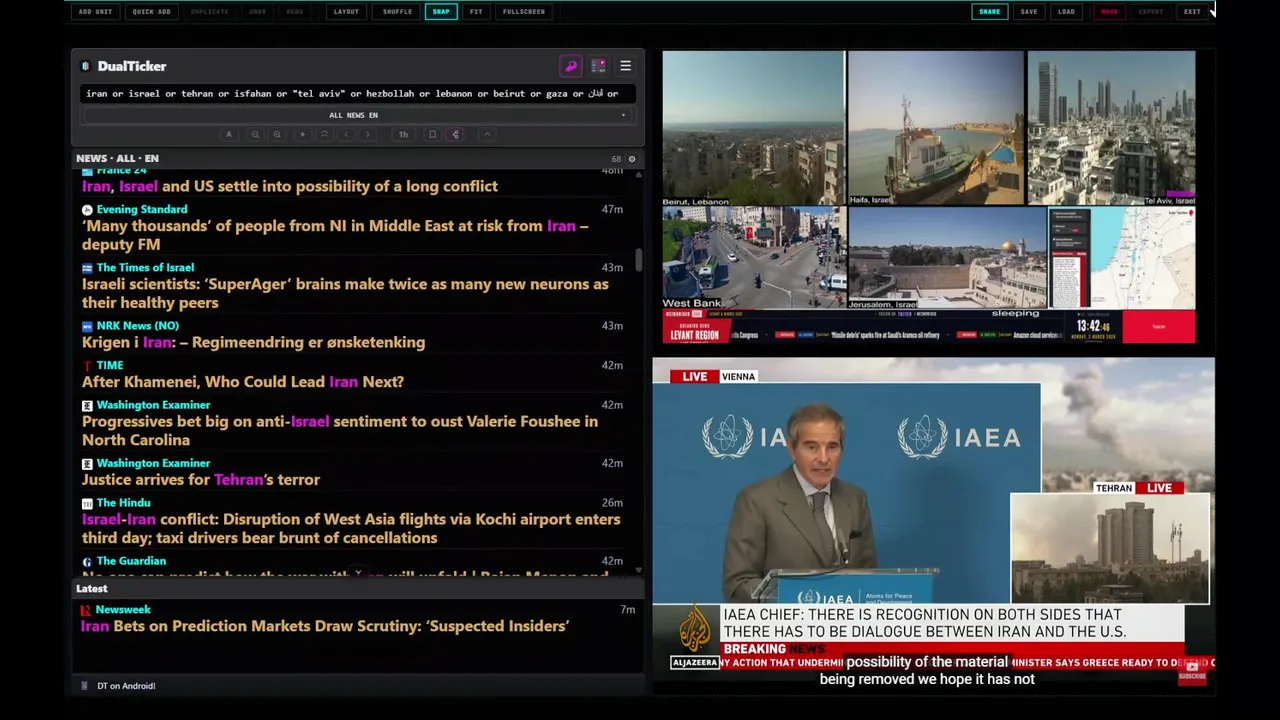Click the keyword search query field
1280x720 pixels.
click(x=357, y=94)
